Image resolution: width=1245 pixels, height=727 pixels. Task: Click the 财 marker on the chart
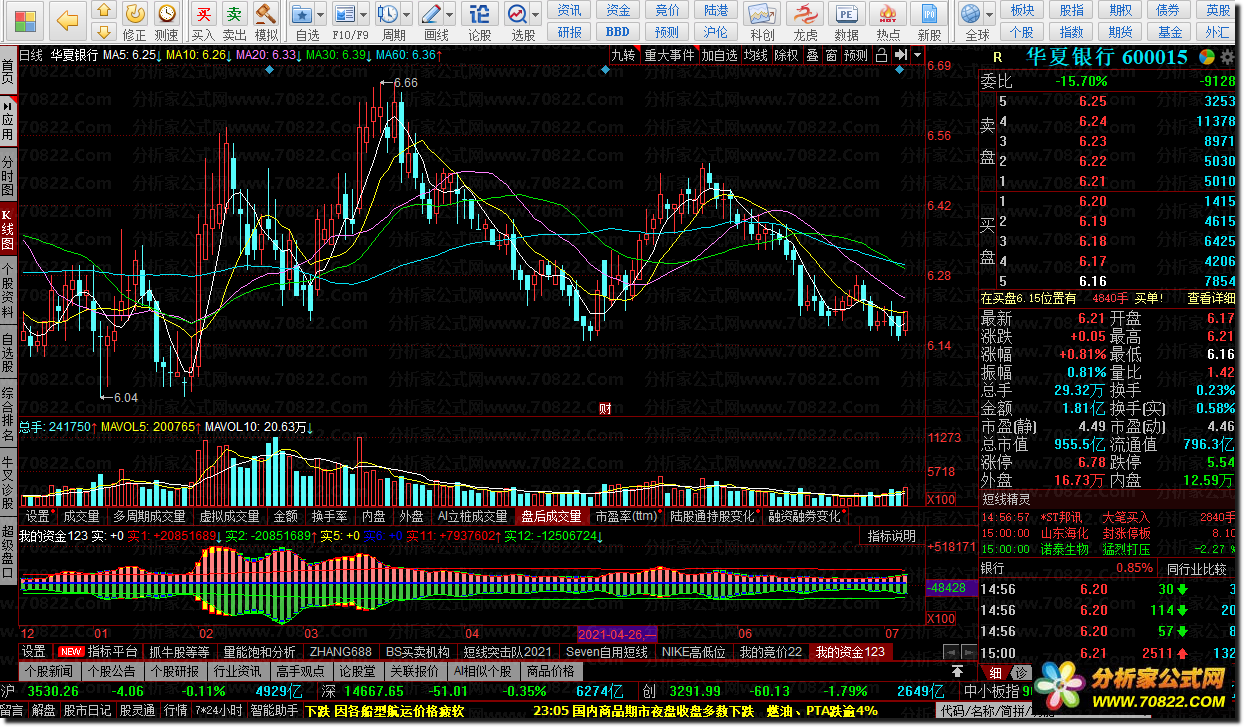point(604,407)
